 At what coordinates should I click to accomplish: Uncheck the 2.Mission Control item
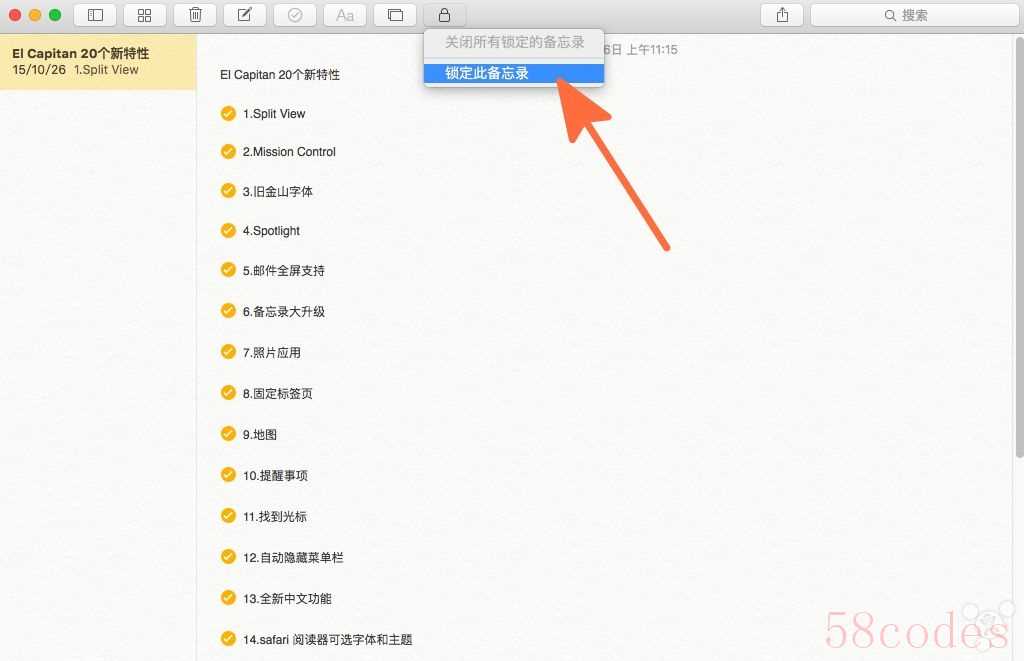pos(228,152)
